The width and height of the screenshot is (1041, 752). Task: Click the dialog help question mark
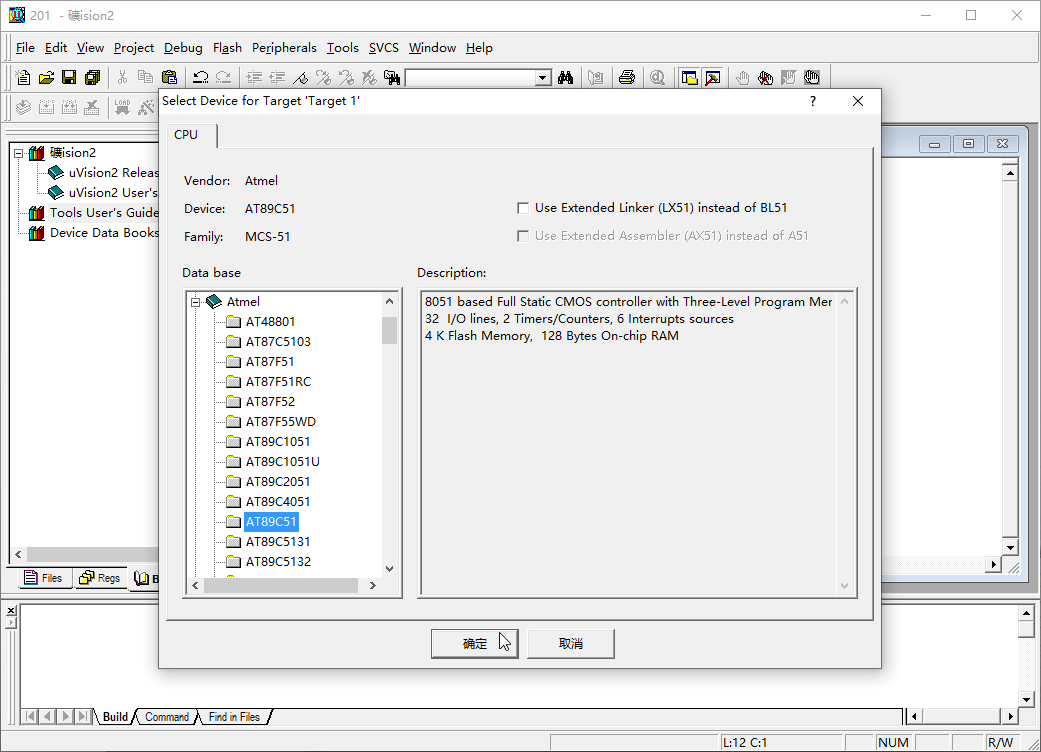tap(813, 101)
